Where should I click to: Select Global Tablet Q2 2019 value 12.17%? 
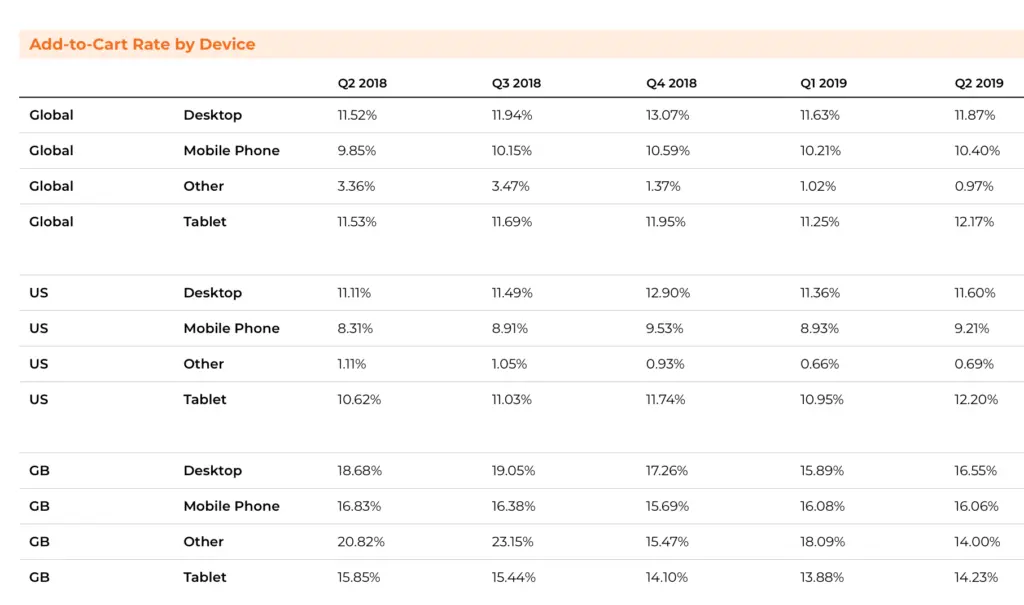974,221
